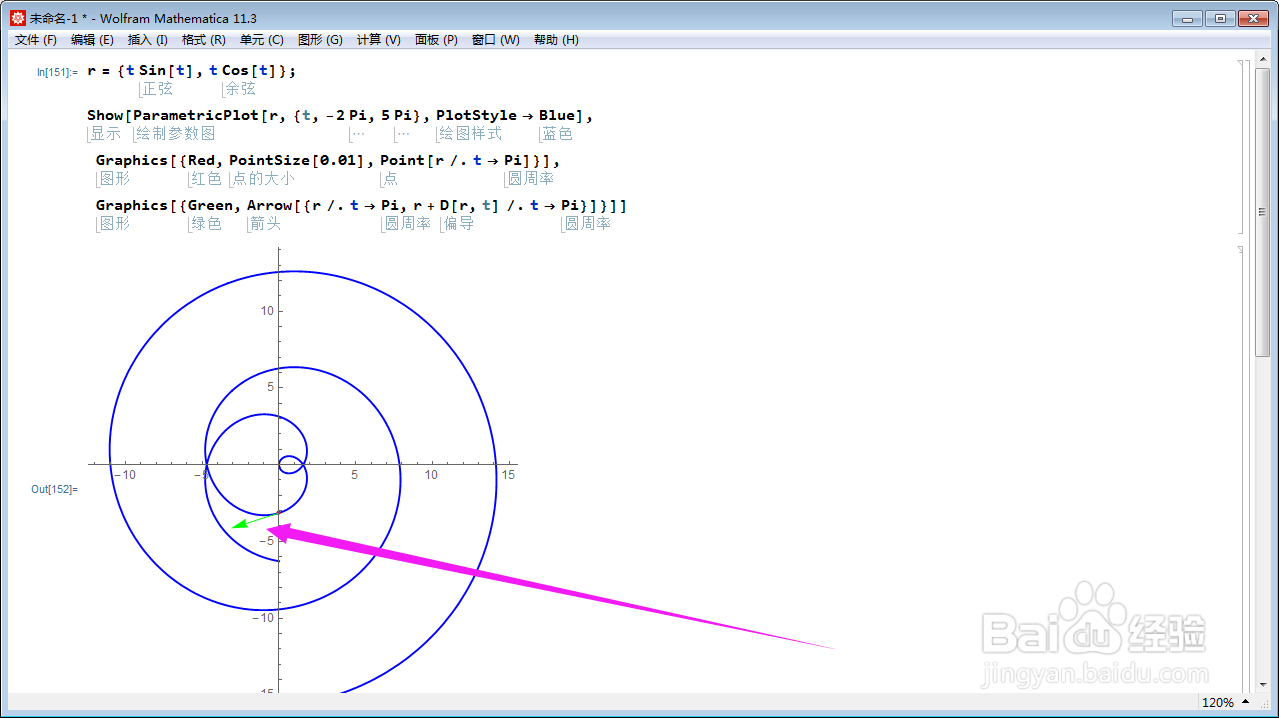Open the 格式 (R) menu
Viewport: 1279px width, 718px height.
(203, 40)
